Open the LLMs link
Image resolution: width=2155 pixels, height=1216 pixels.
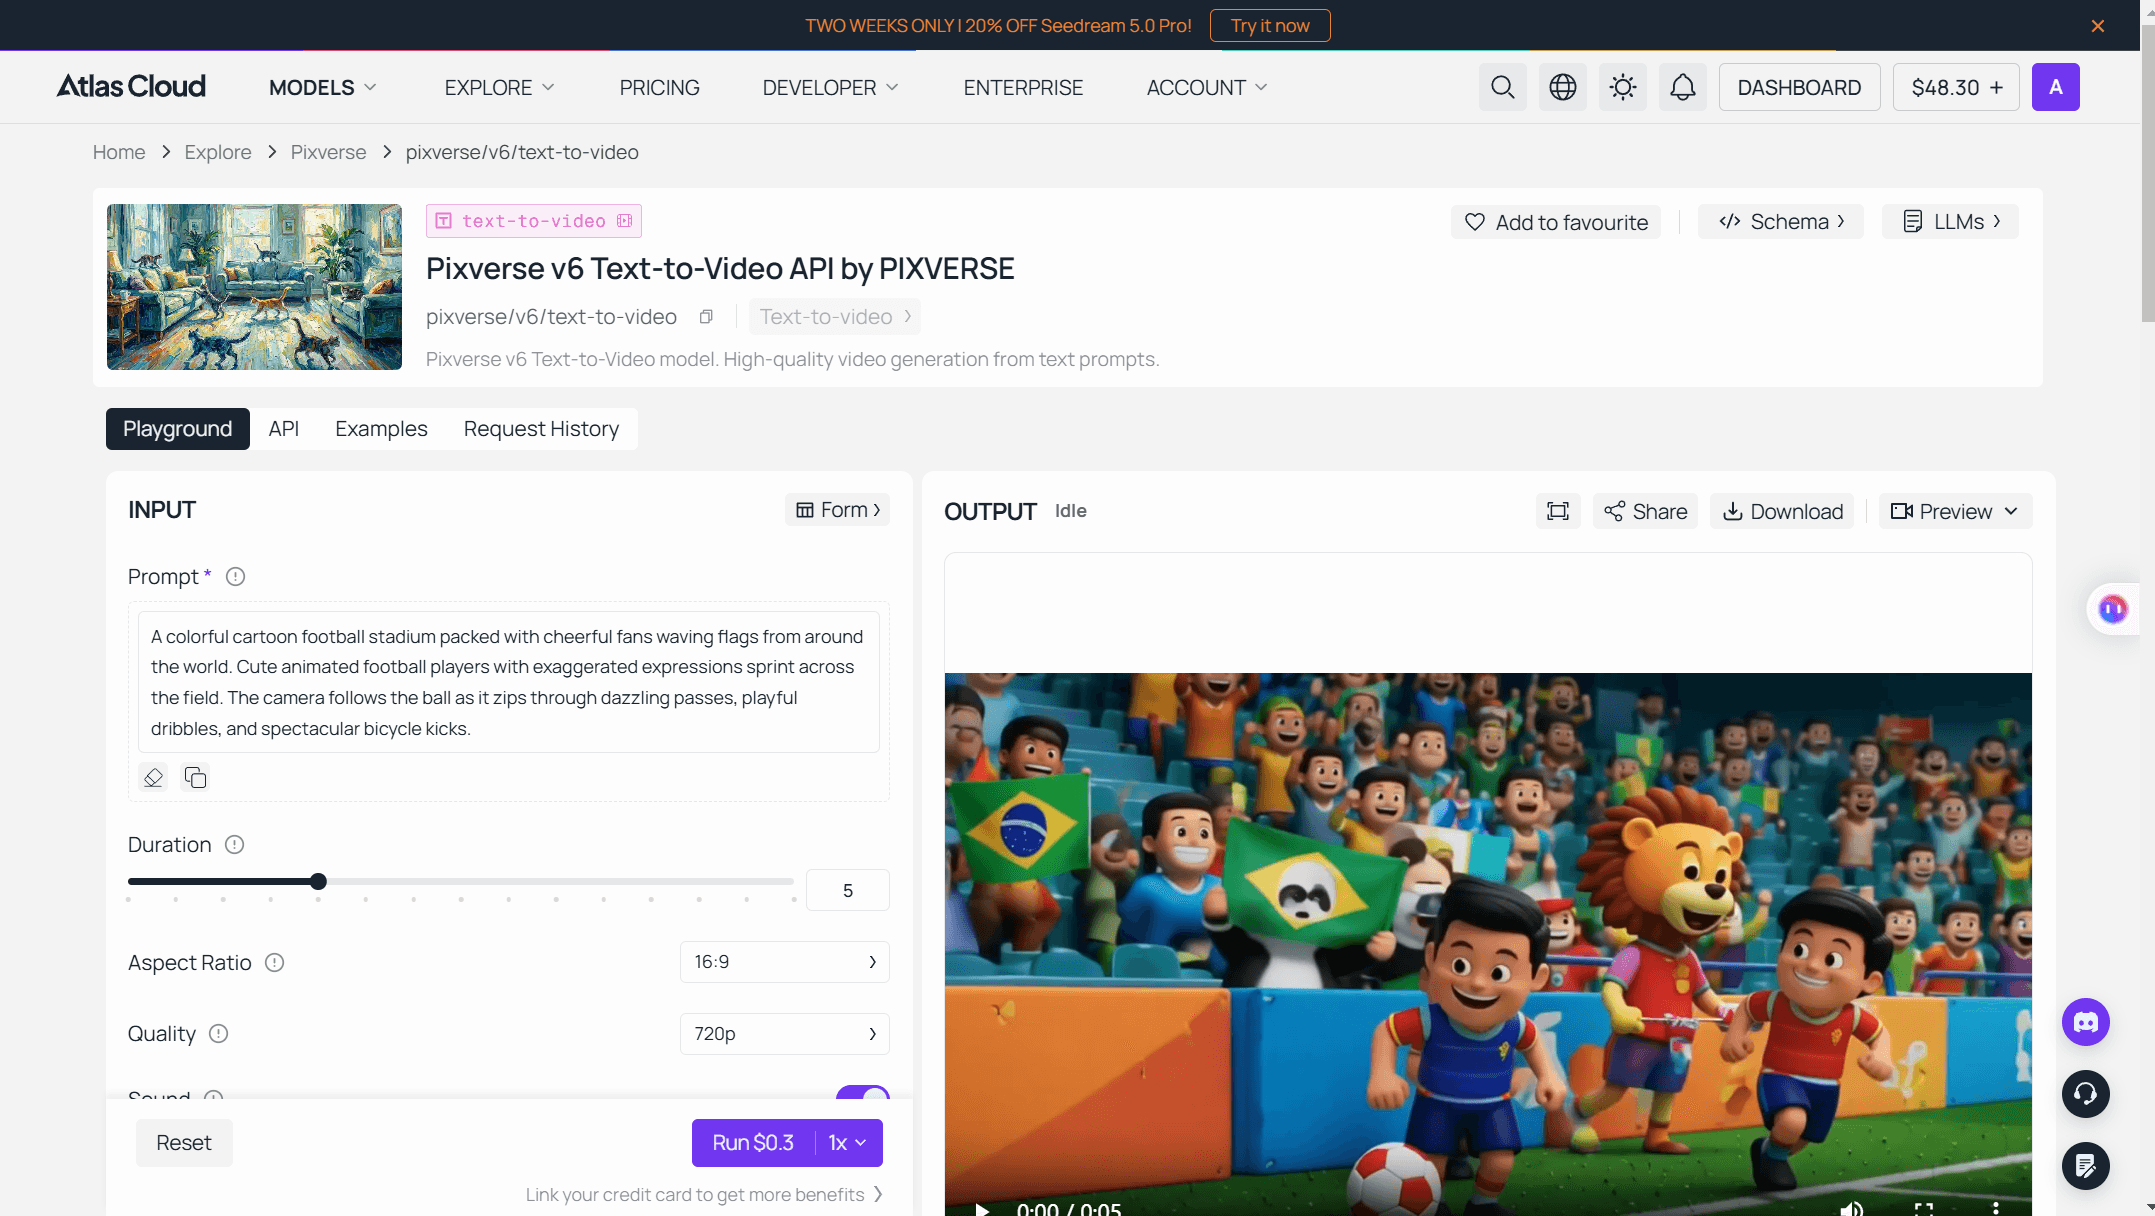[x=1950, y=222]
